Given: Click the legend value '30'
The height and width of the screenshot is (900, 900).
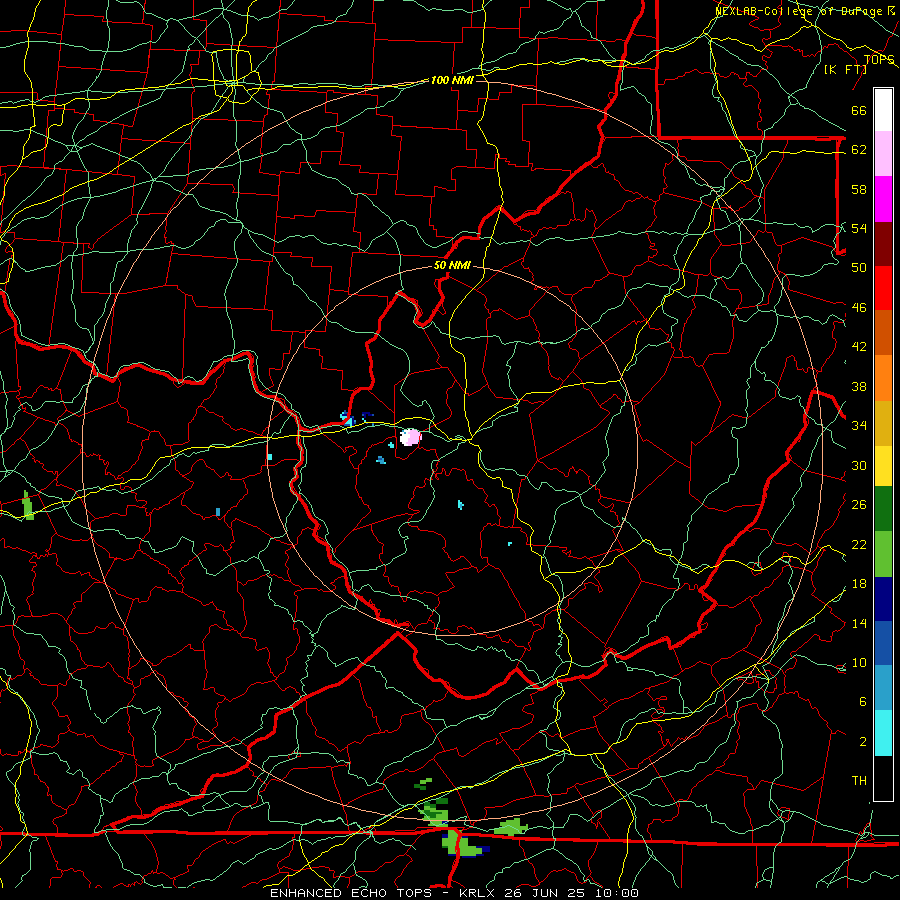Looking at the screenshot, I should 859,465.
